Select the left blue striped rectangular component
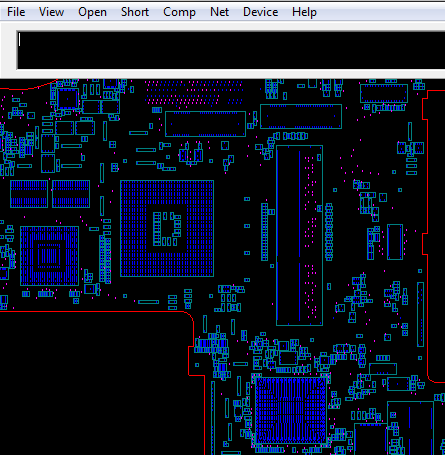The image size is (445, 455). coord(29,194)
